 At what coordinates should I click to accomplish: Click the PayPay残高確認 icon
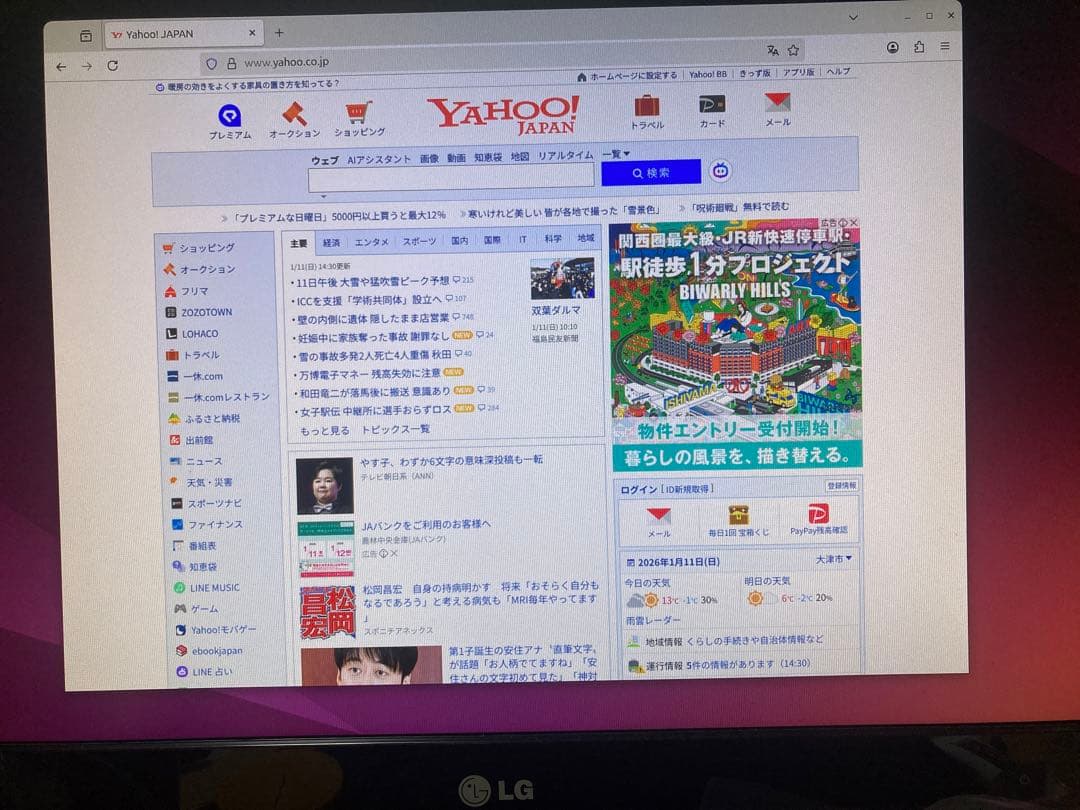tap(818, 515)
